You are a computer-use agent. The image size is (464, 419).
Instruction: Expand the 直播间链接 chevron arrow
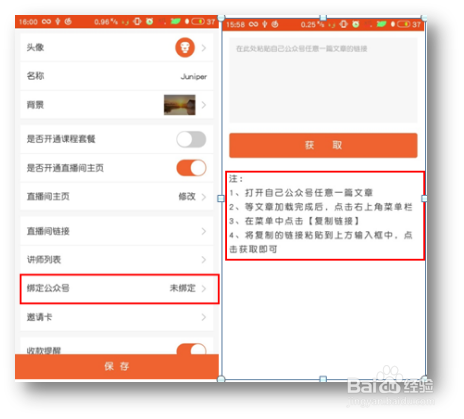(x=204, y=231)
